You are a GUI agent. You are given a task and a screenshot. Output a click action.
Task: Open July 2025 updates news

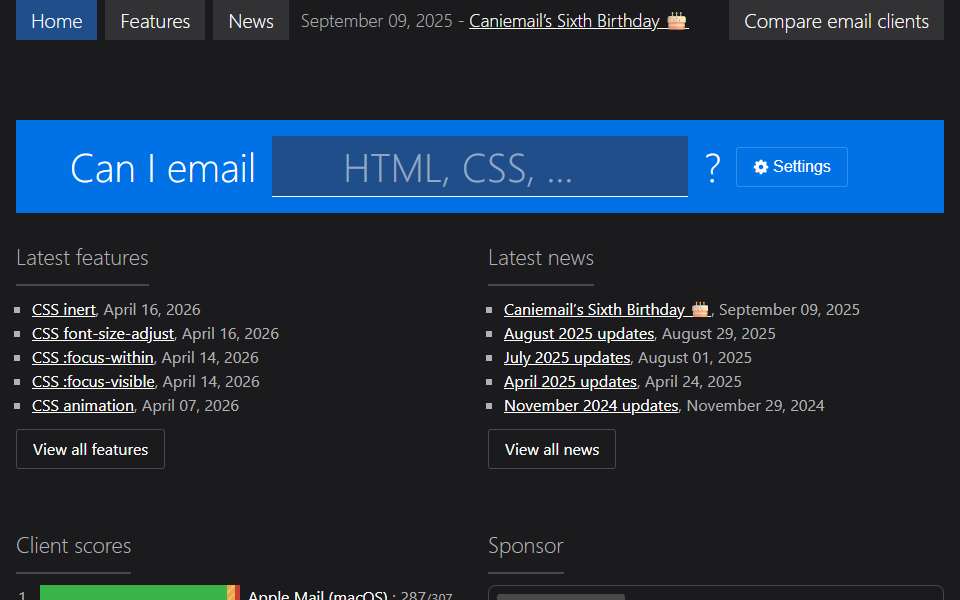(x=567, y=358)
